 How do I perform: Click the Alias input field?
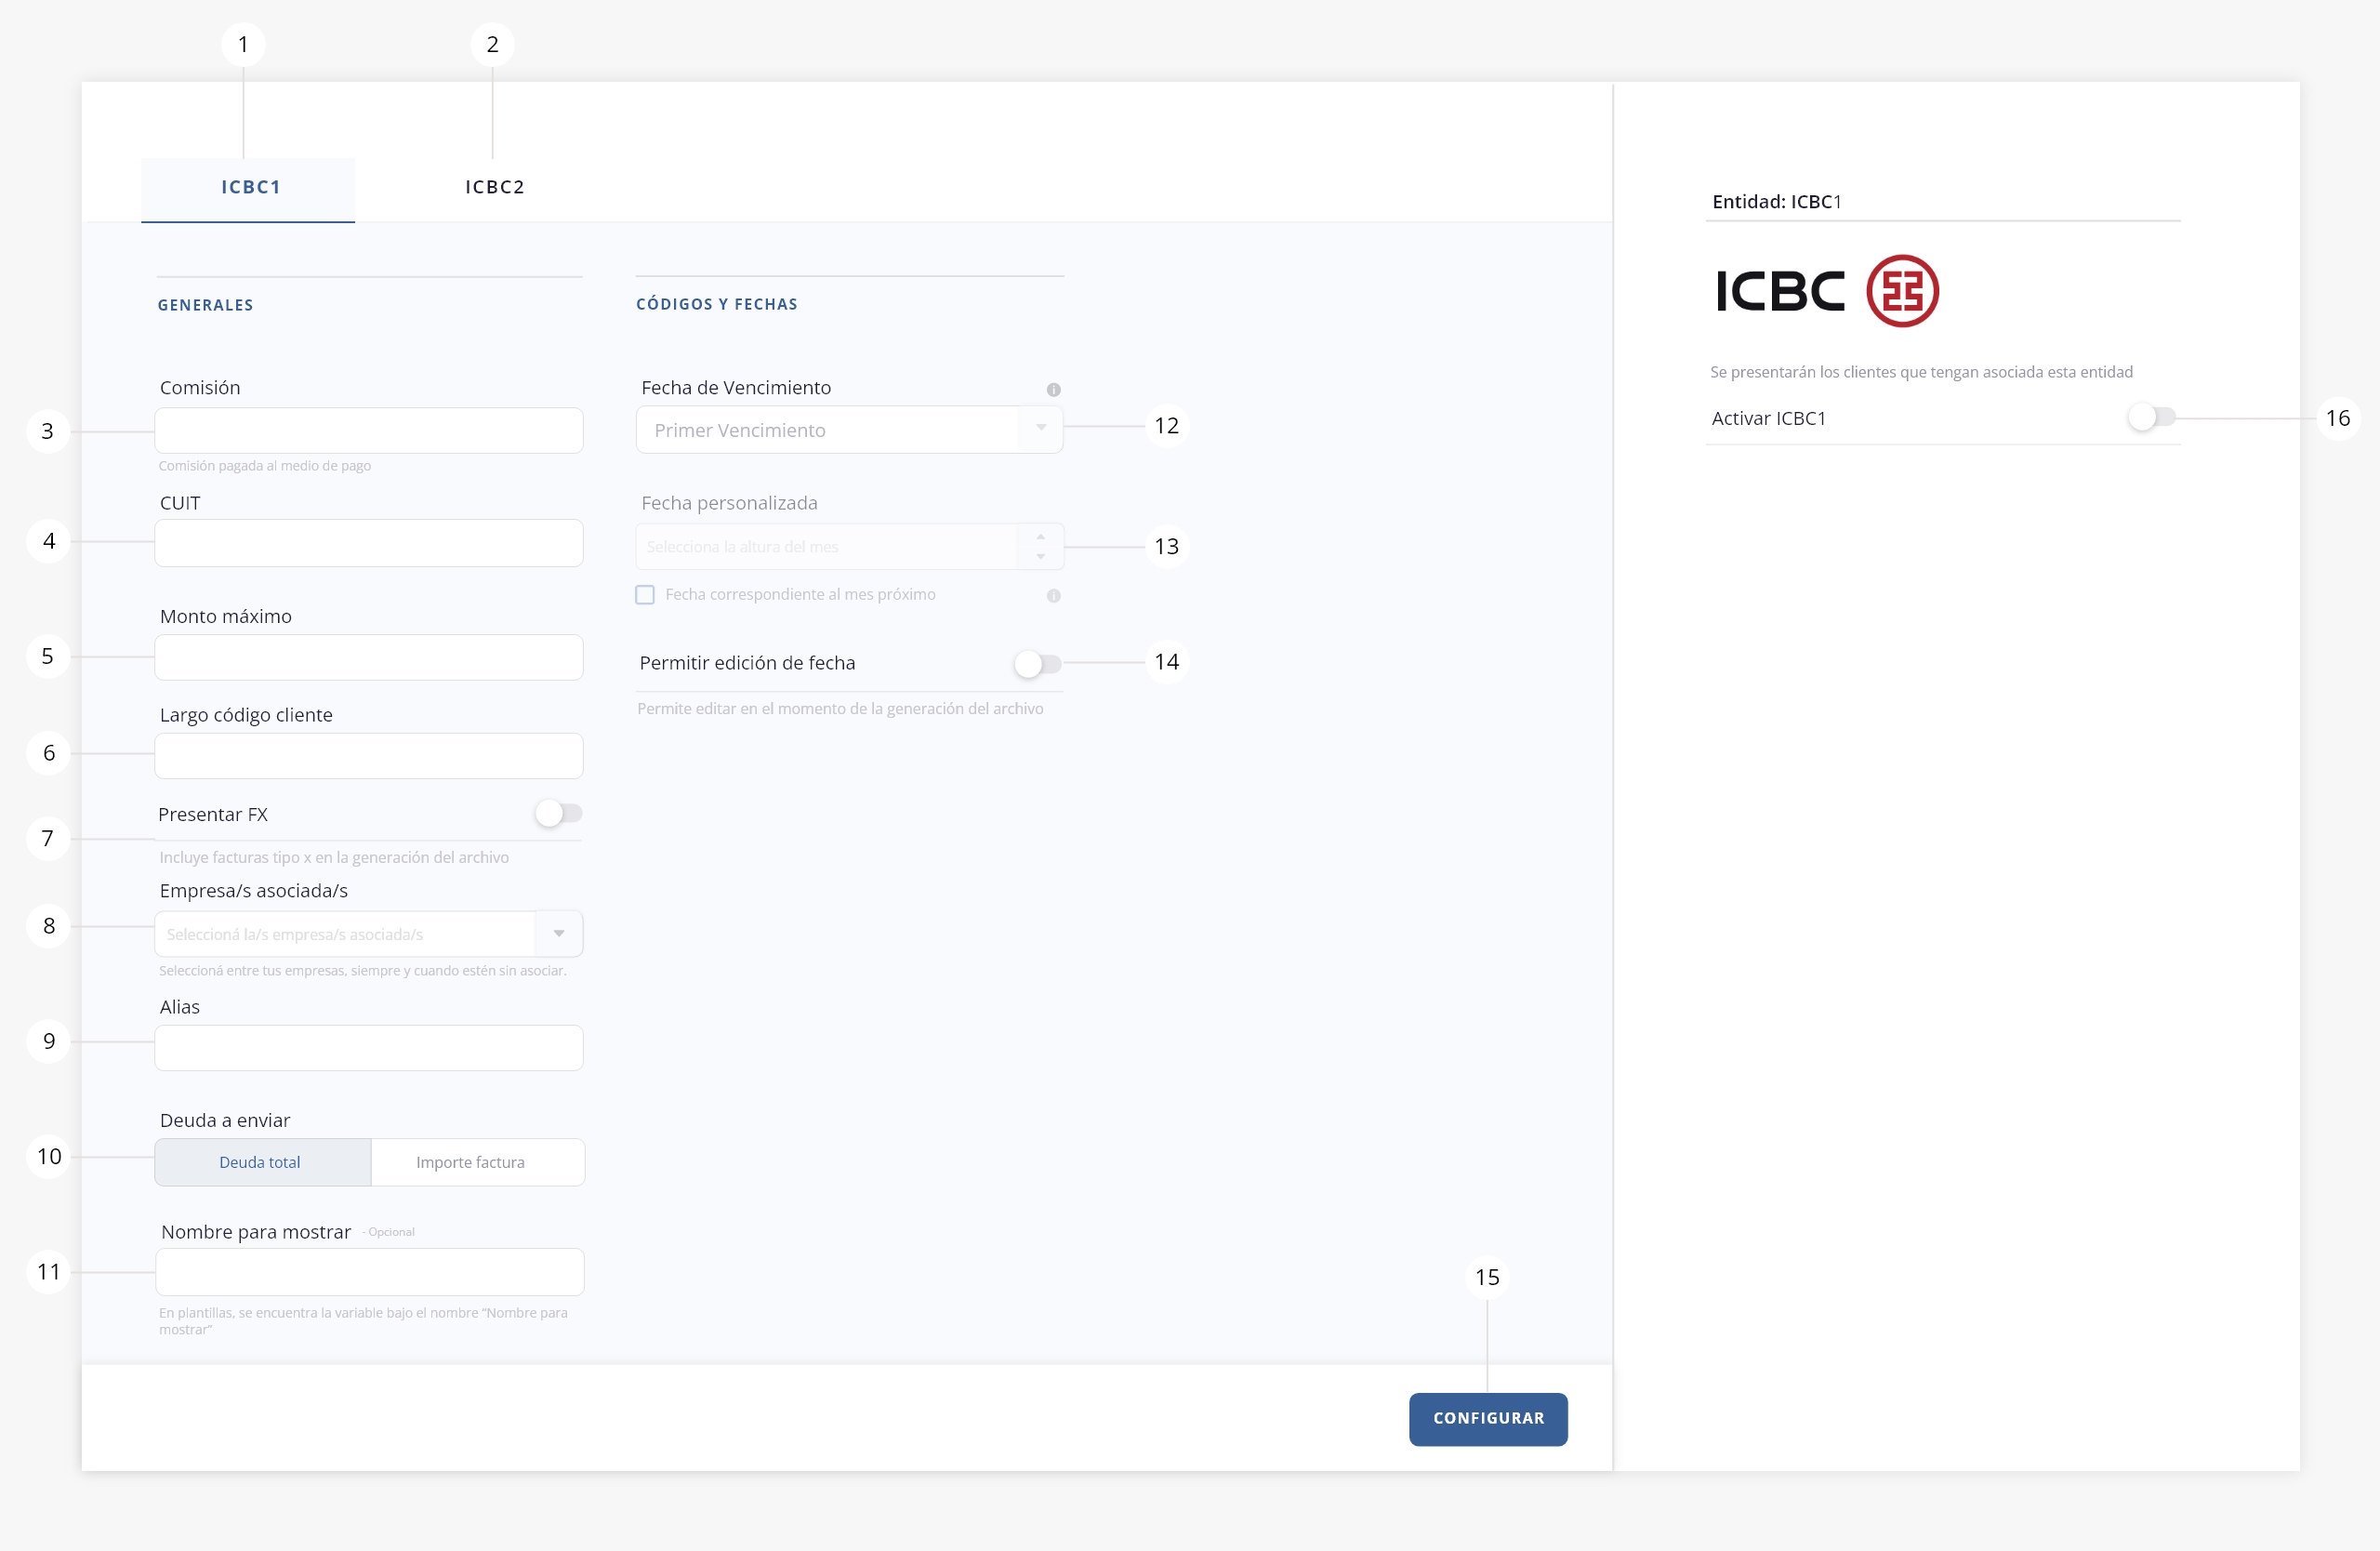pyautogui.click(x=369, y=1048)
